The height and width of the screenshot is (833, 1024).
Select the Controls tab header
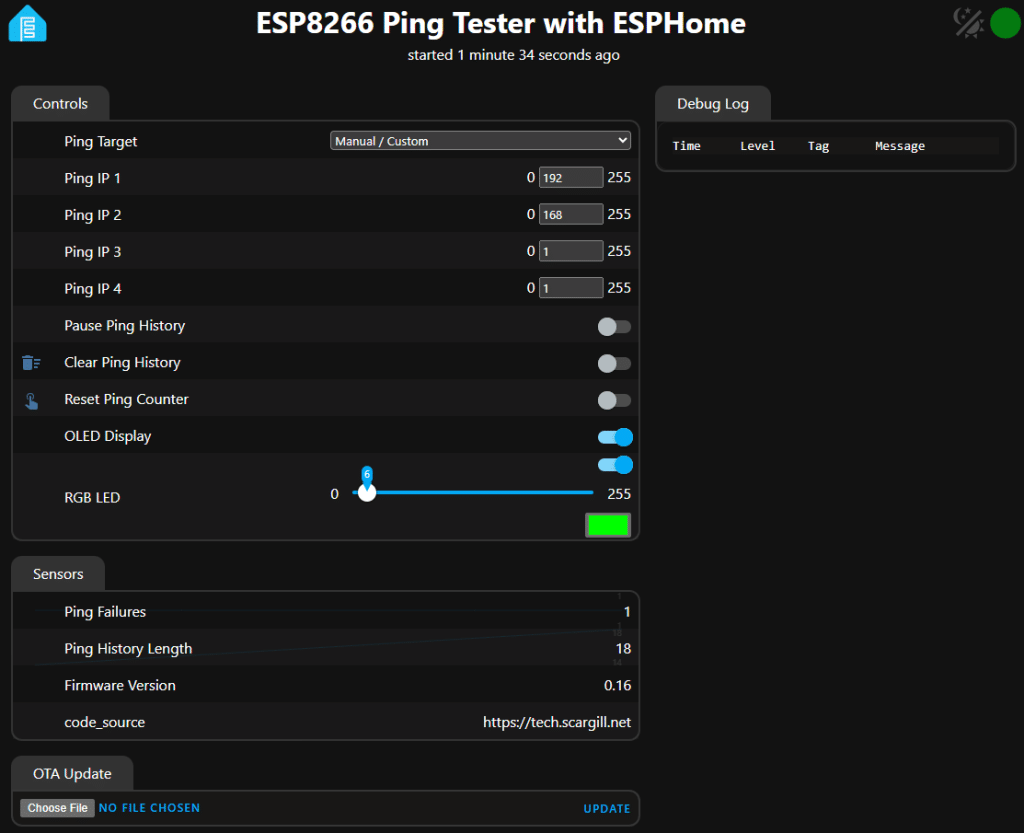click(x=60, y=104)
